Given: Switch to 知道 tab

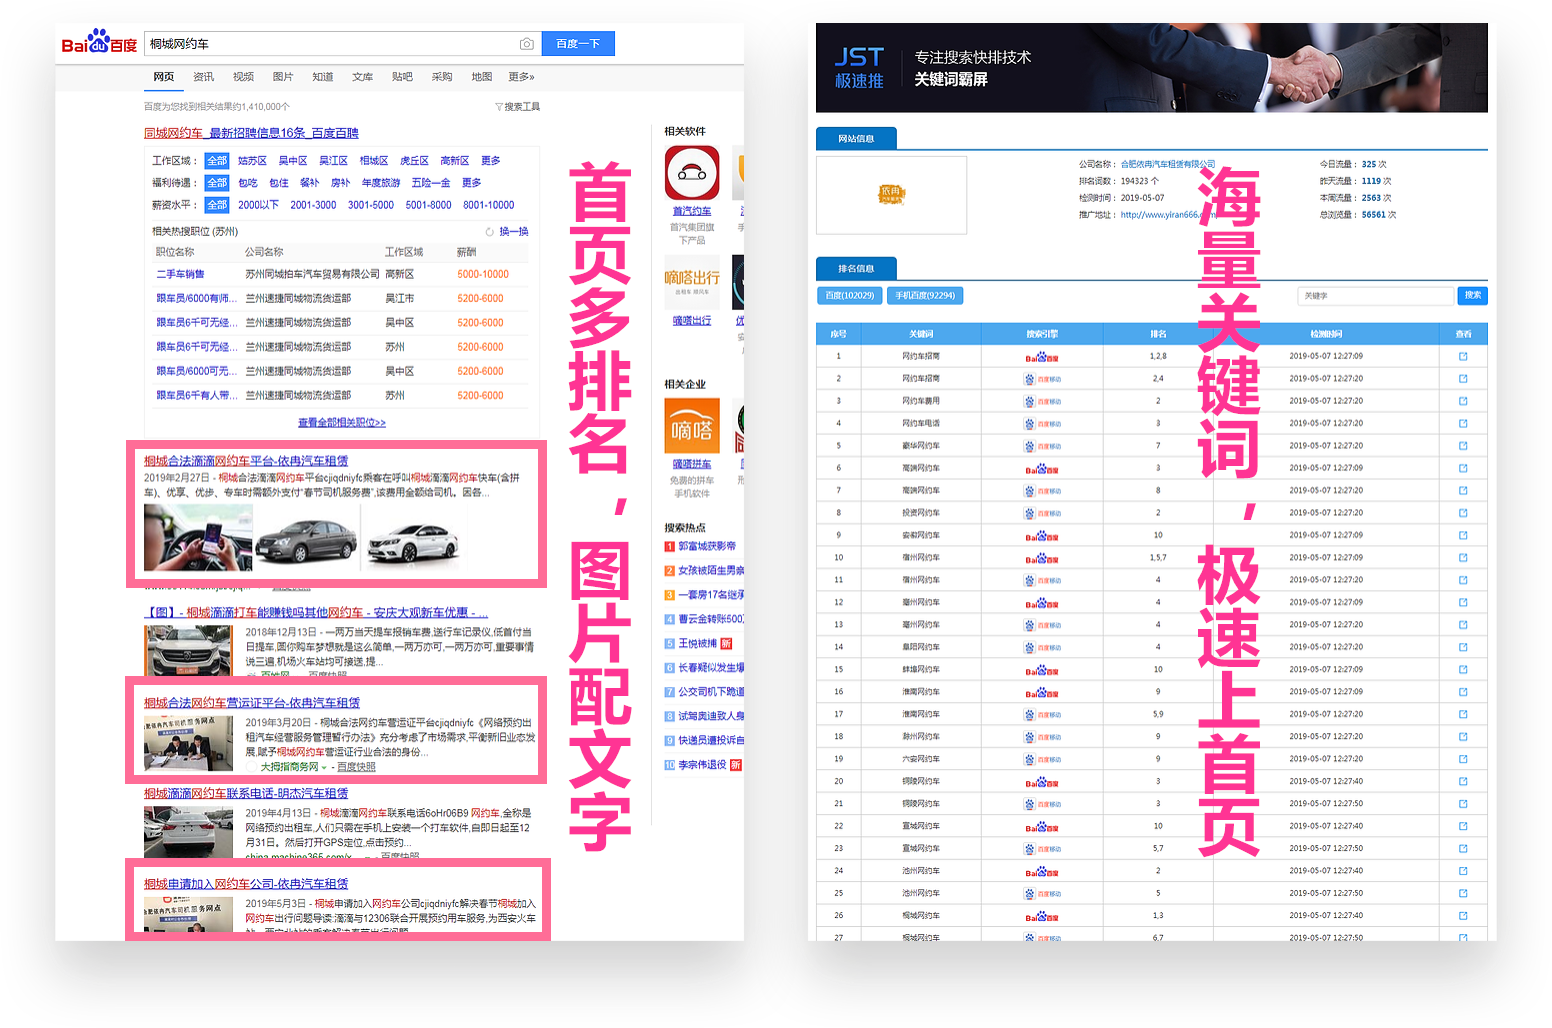Looking at the screenshot, I should click(x=323, y=77).
